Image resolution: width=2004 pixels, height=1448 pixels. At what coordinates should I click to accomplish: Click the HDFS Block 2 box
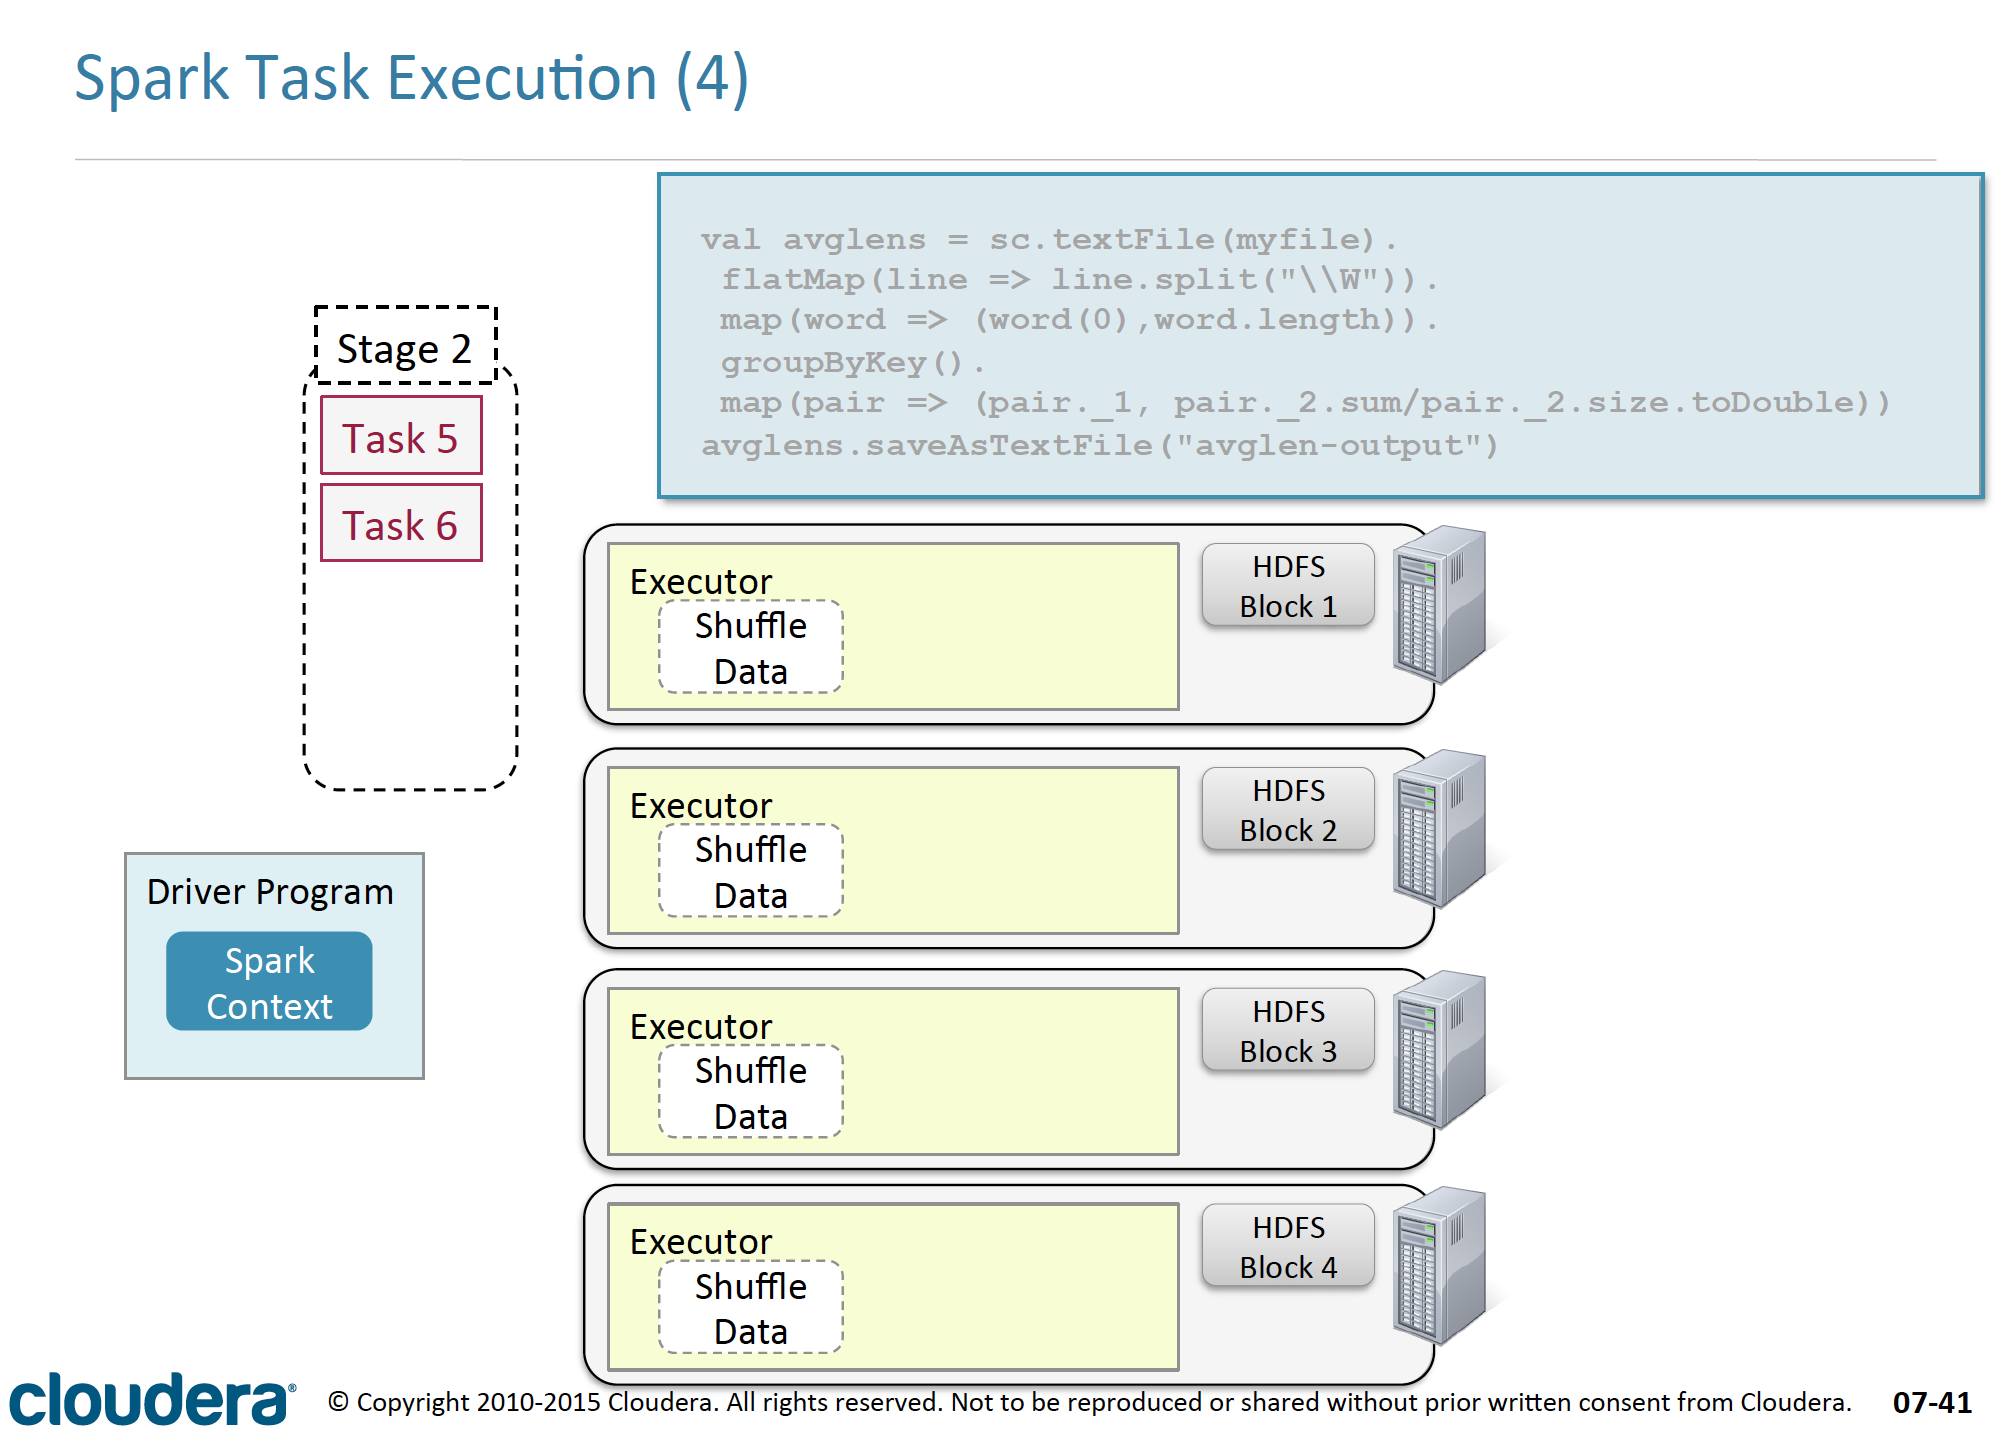click(x=1288, y=810)
